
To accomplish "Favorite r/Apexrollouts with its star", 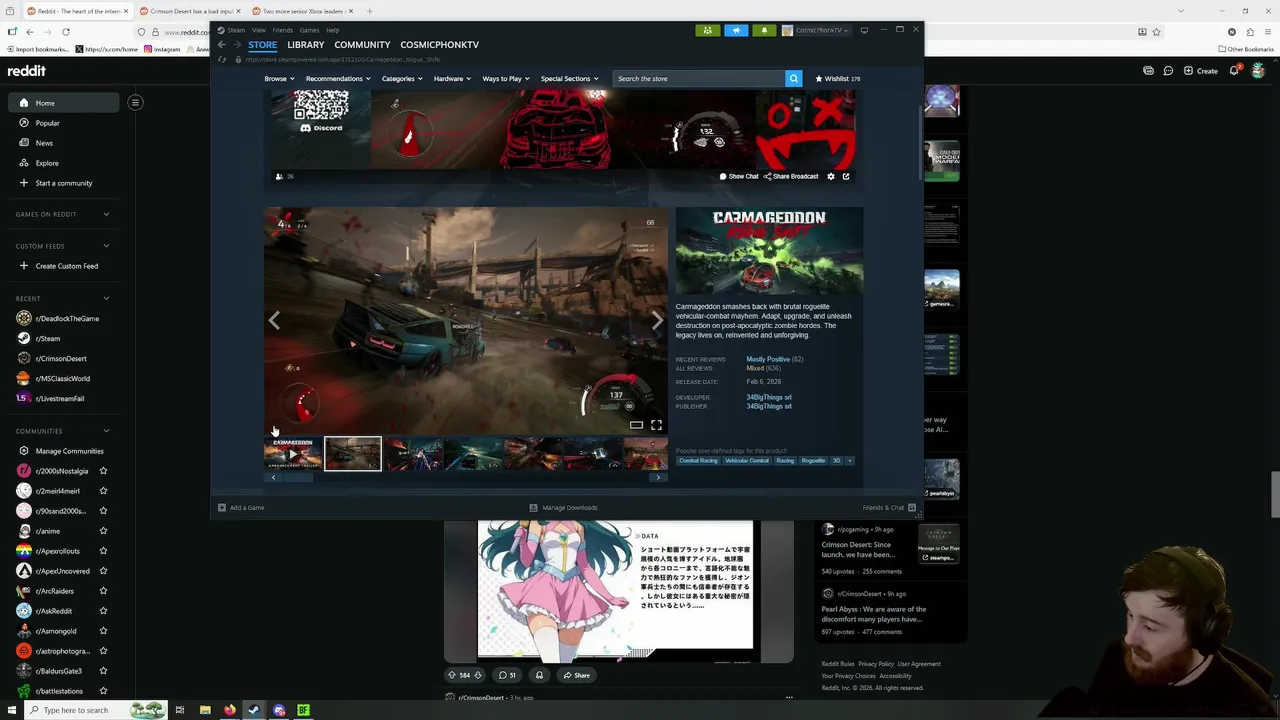I will click(x=103, y=551).
